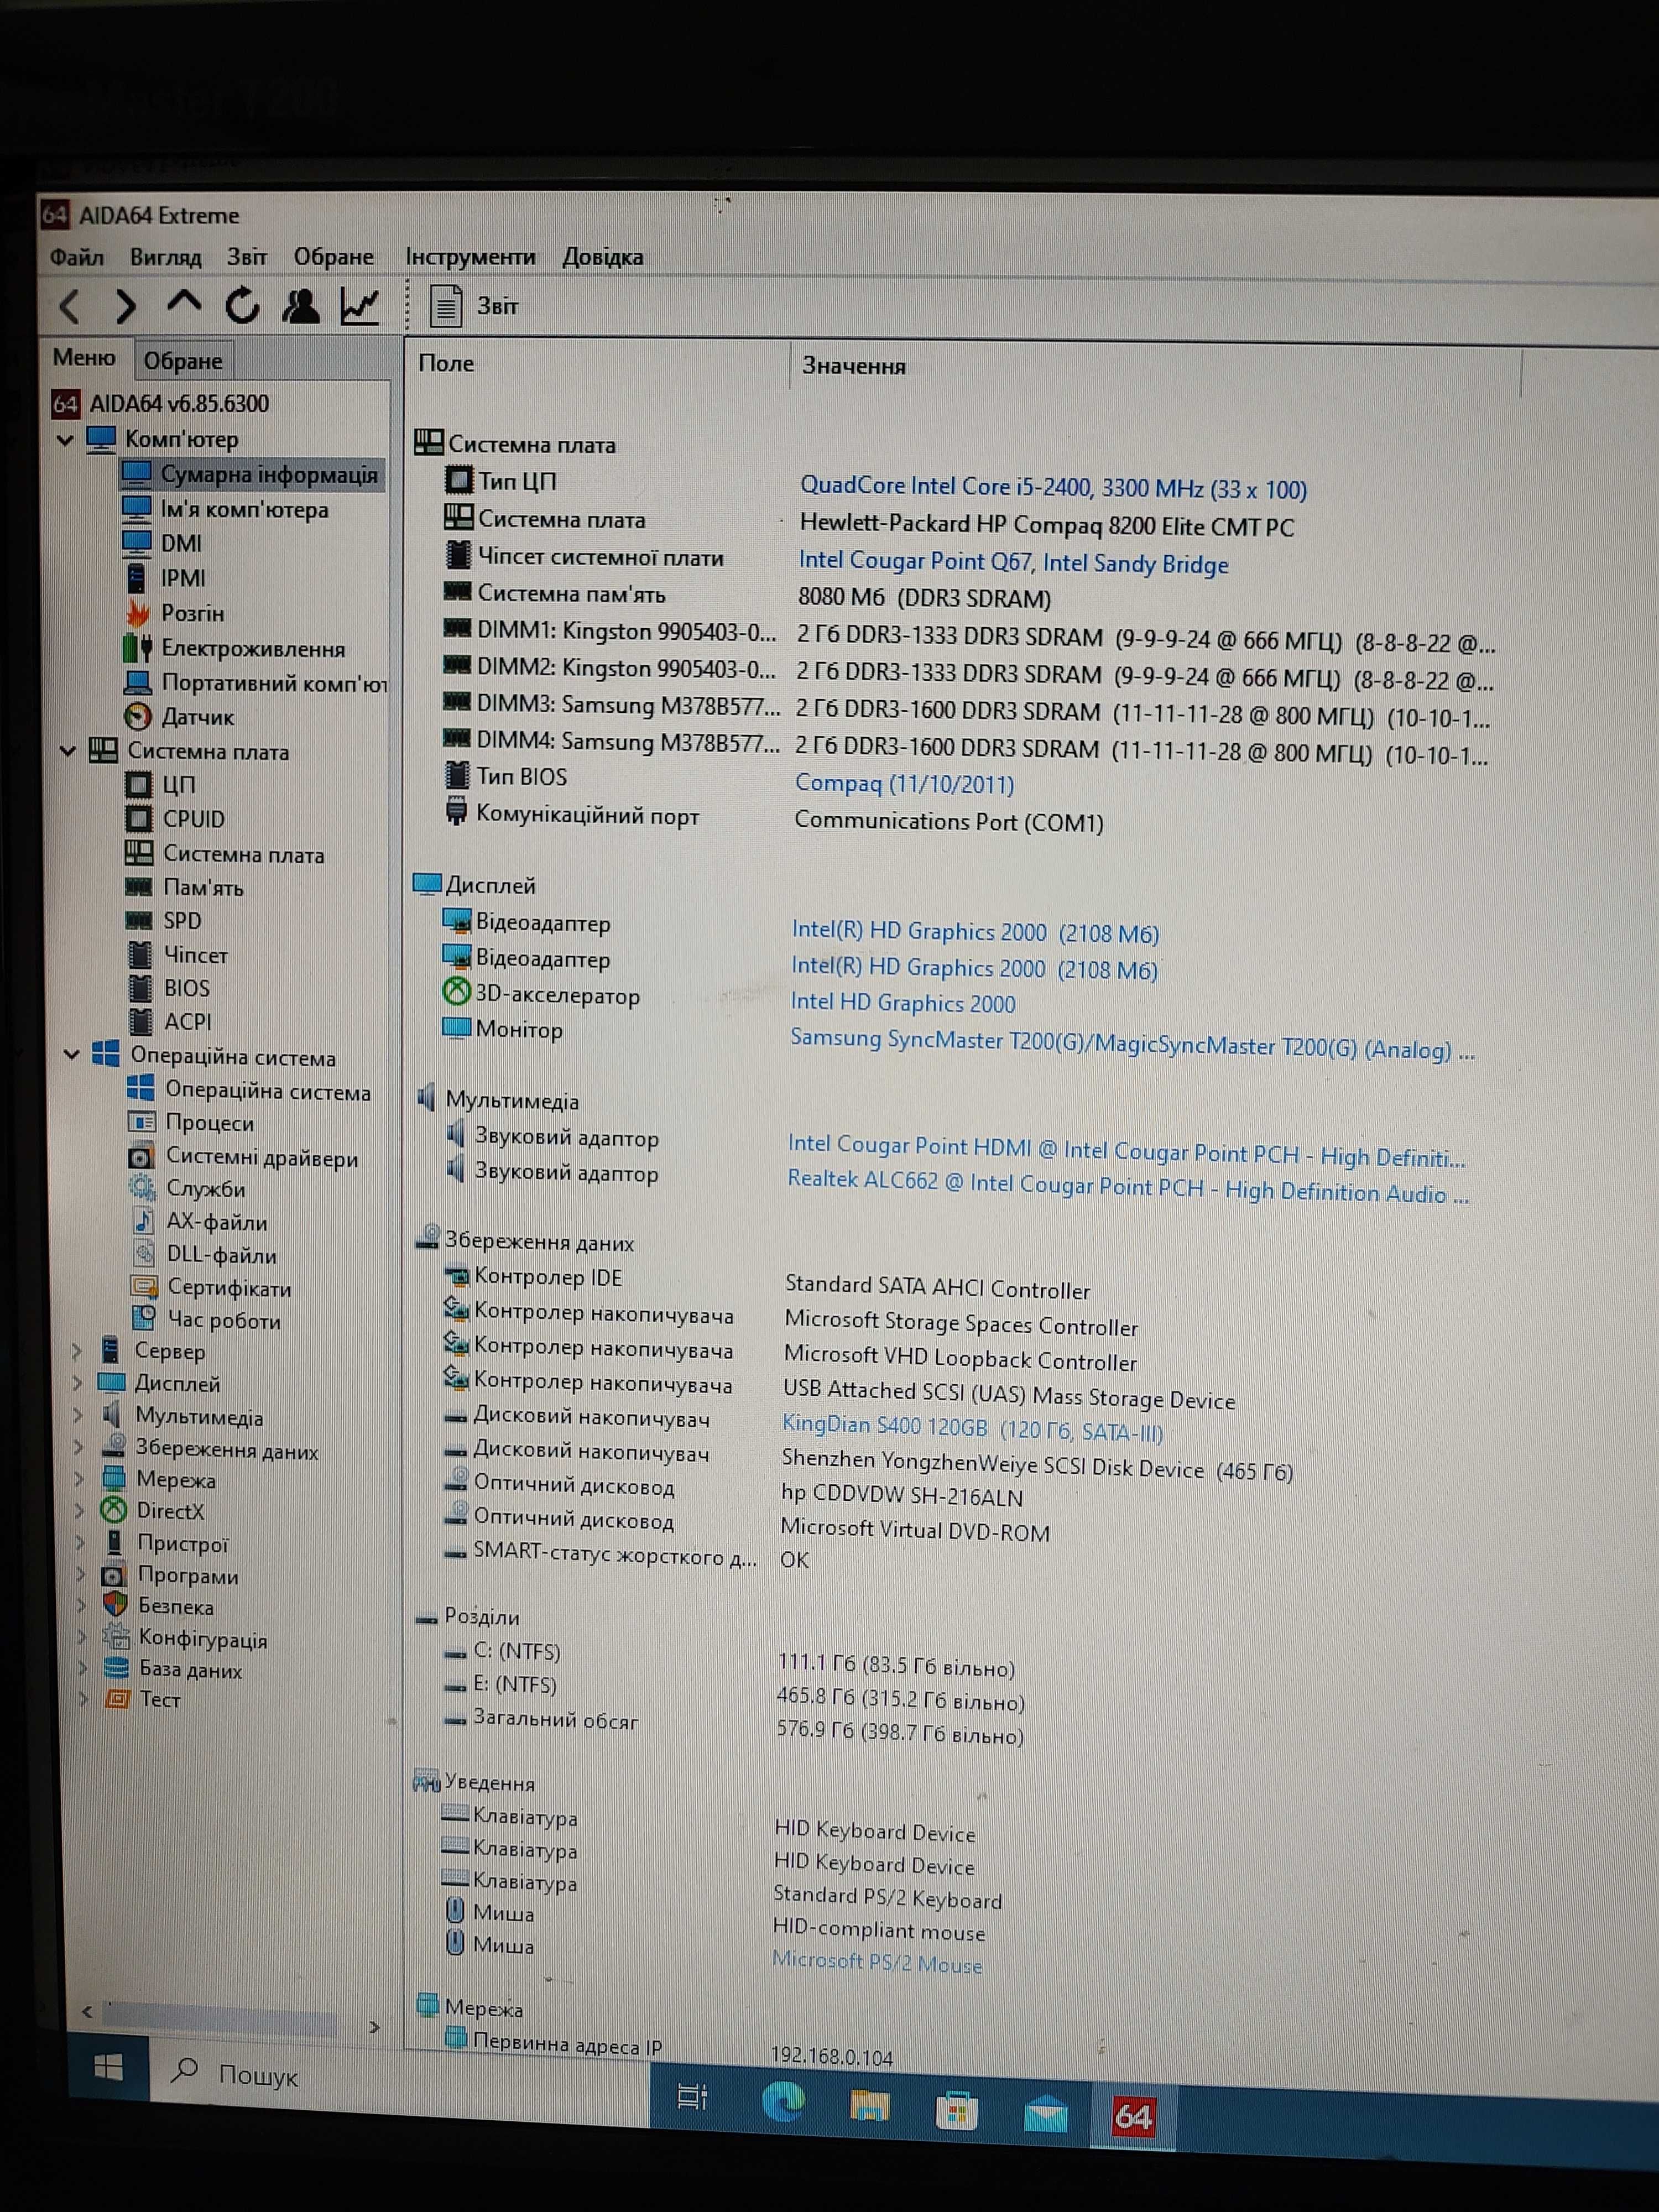Select the Чіпсет tree item

pos(178,955)
